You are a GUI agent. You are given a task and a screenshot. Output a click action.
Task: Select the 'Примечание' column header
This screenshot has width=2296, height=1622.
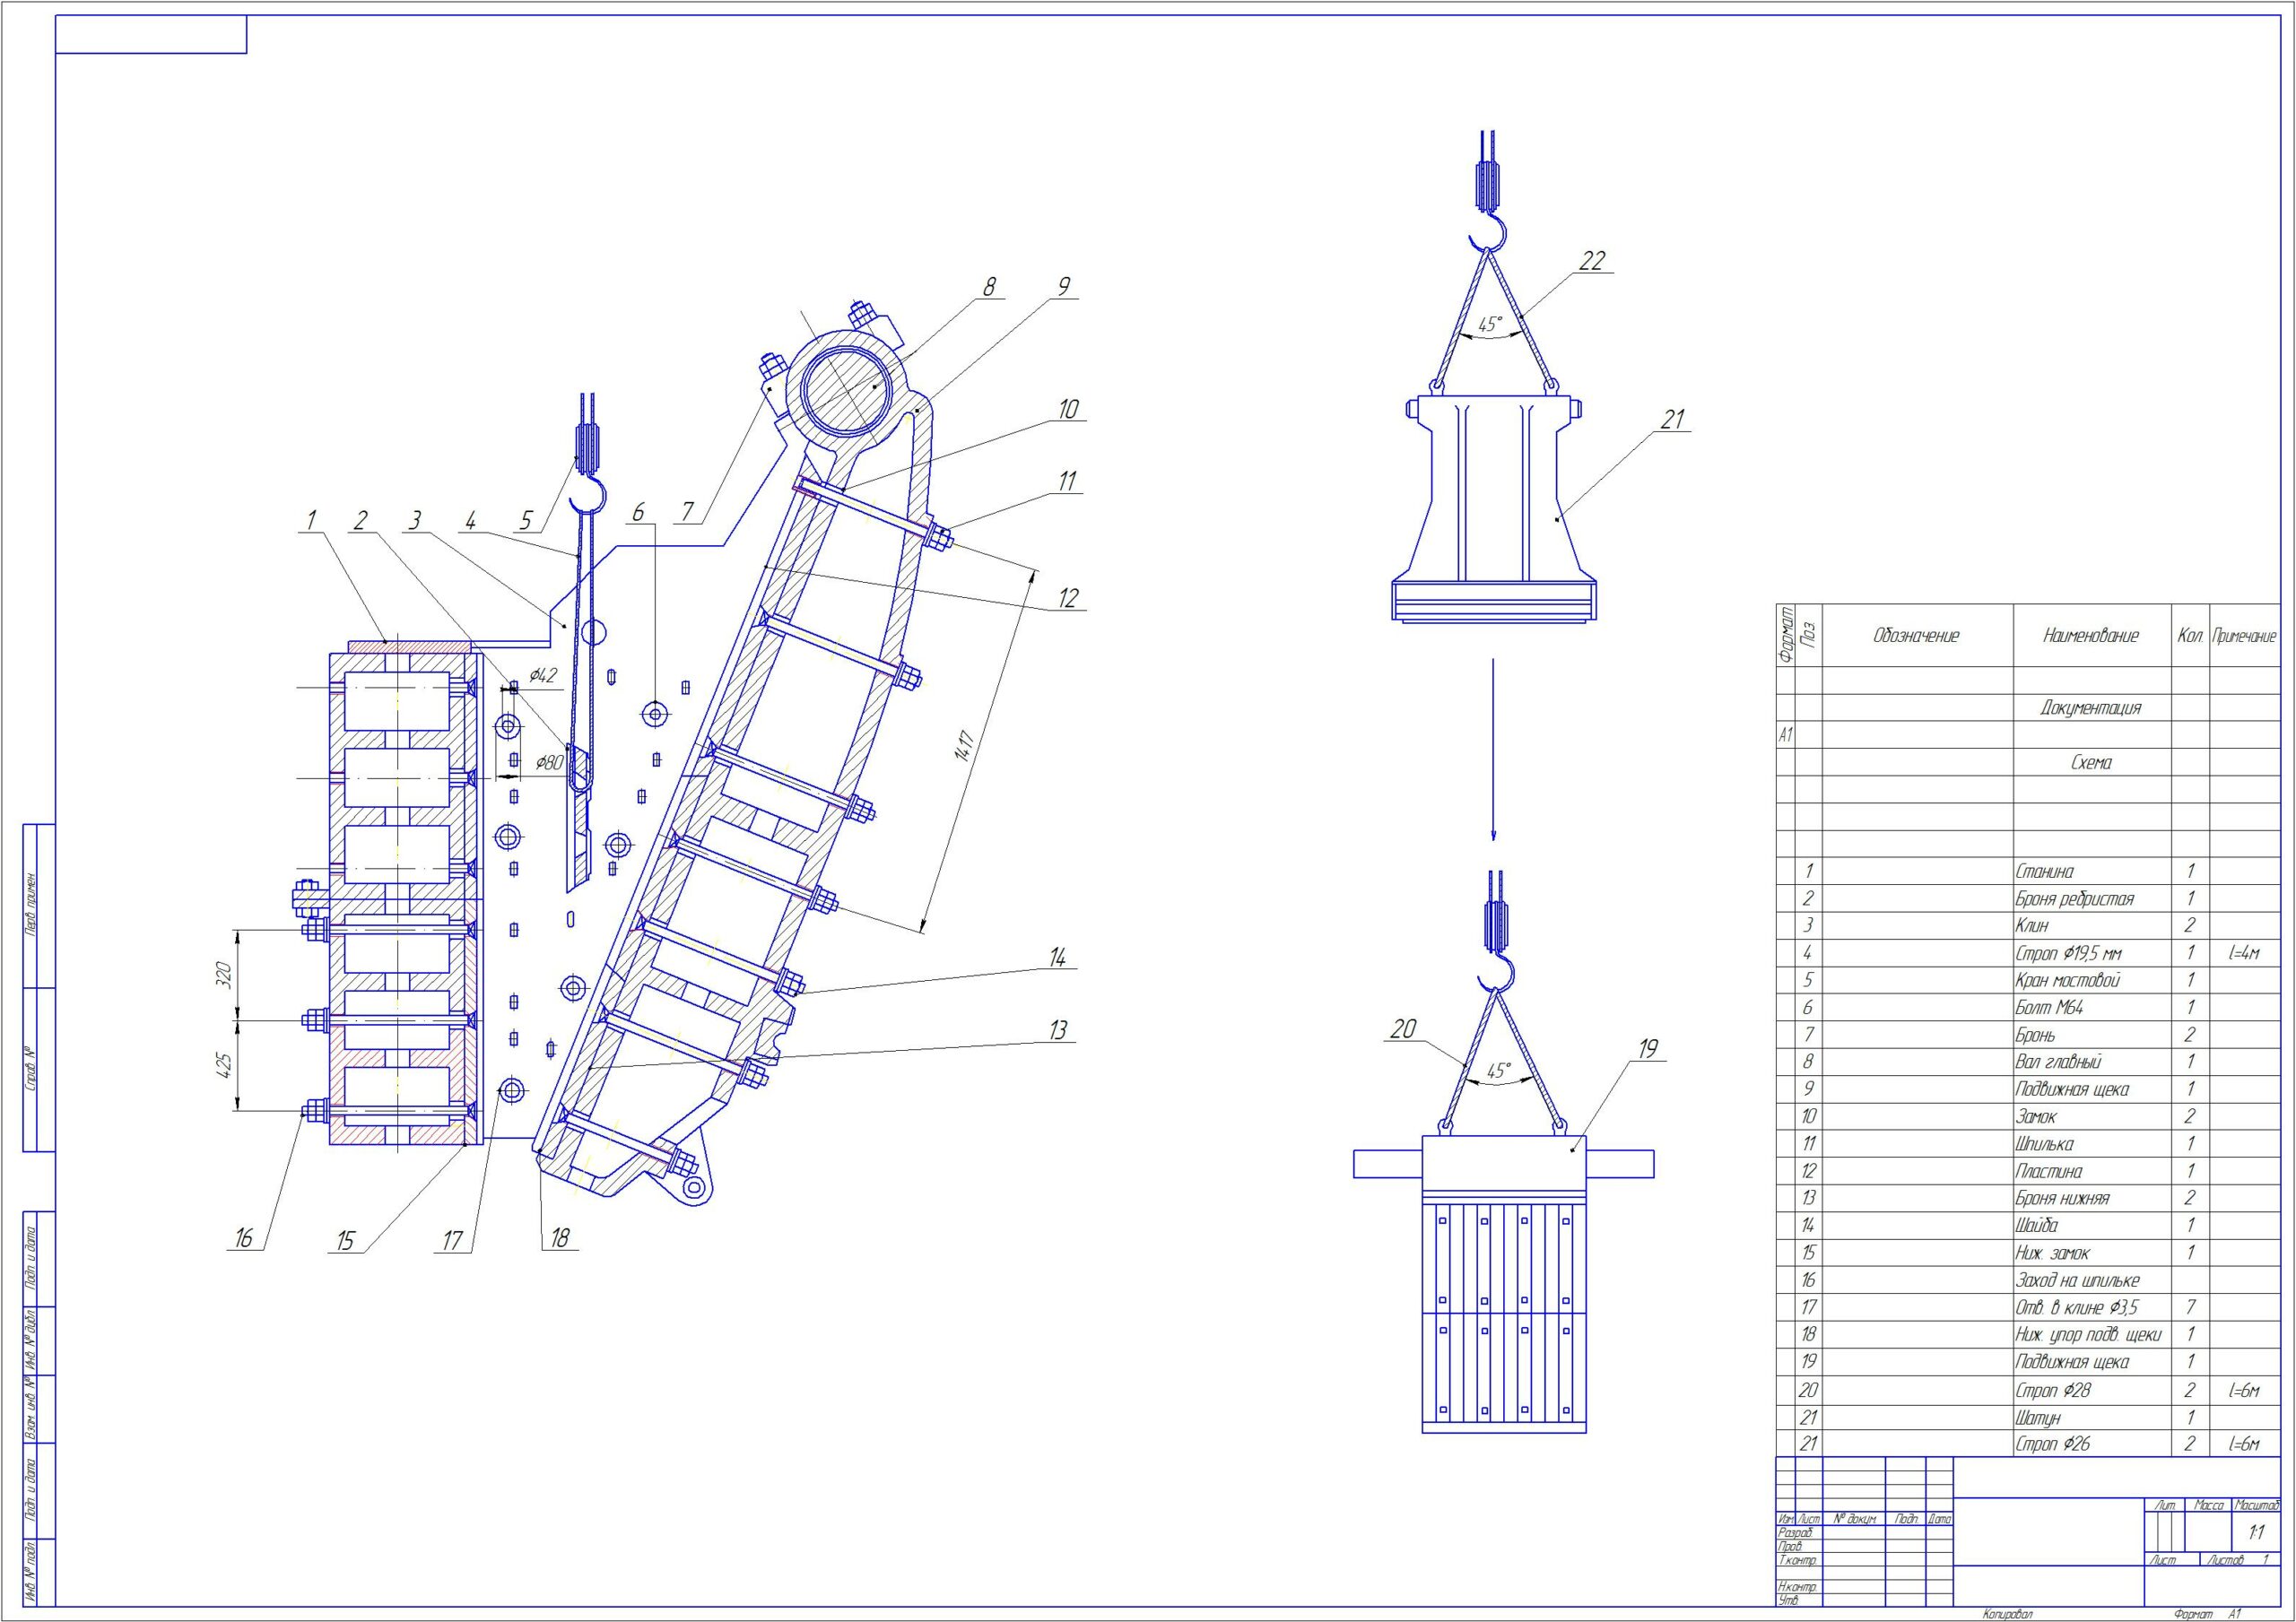(x=2244, y=636)
